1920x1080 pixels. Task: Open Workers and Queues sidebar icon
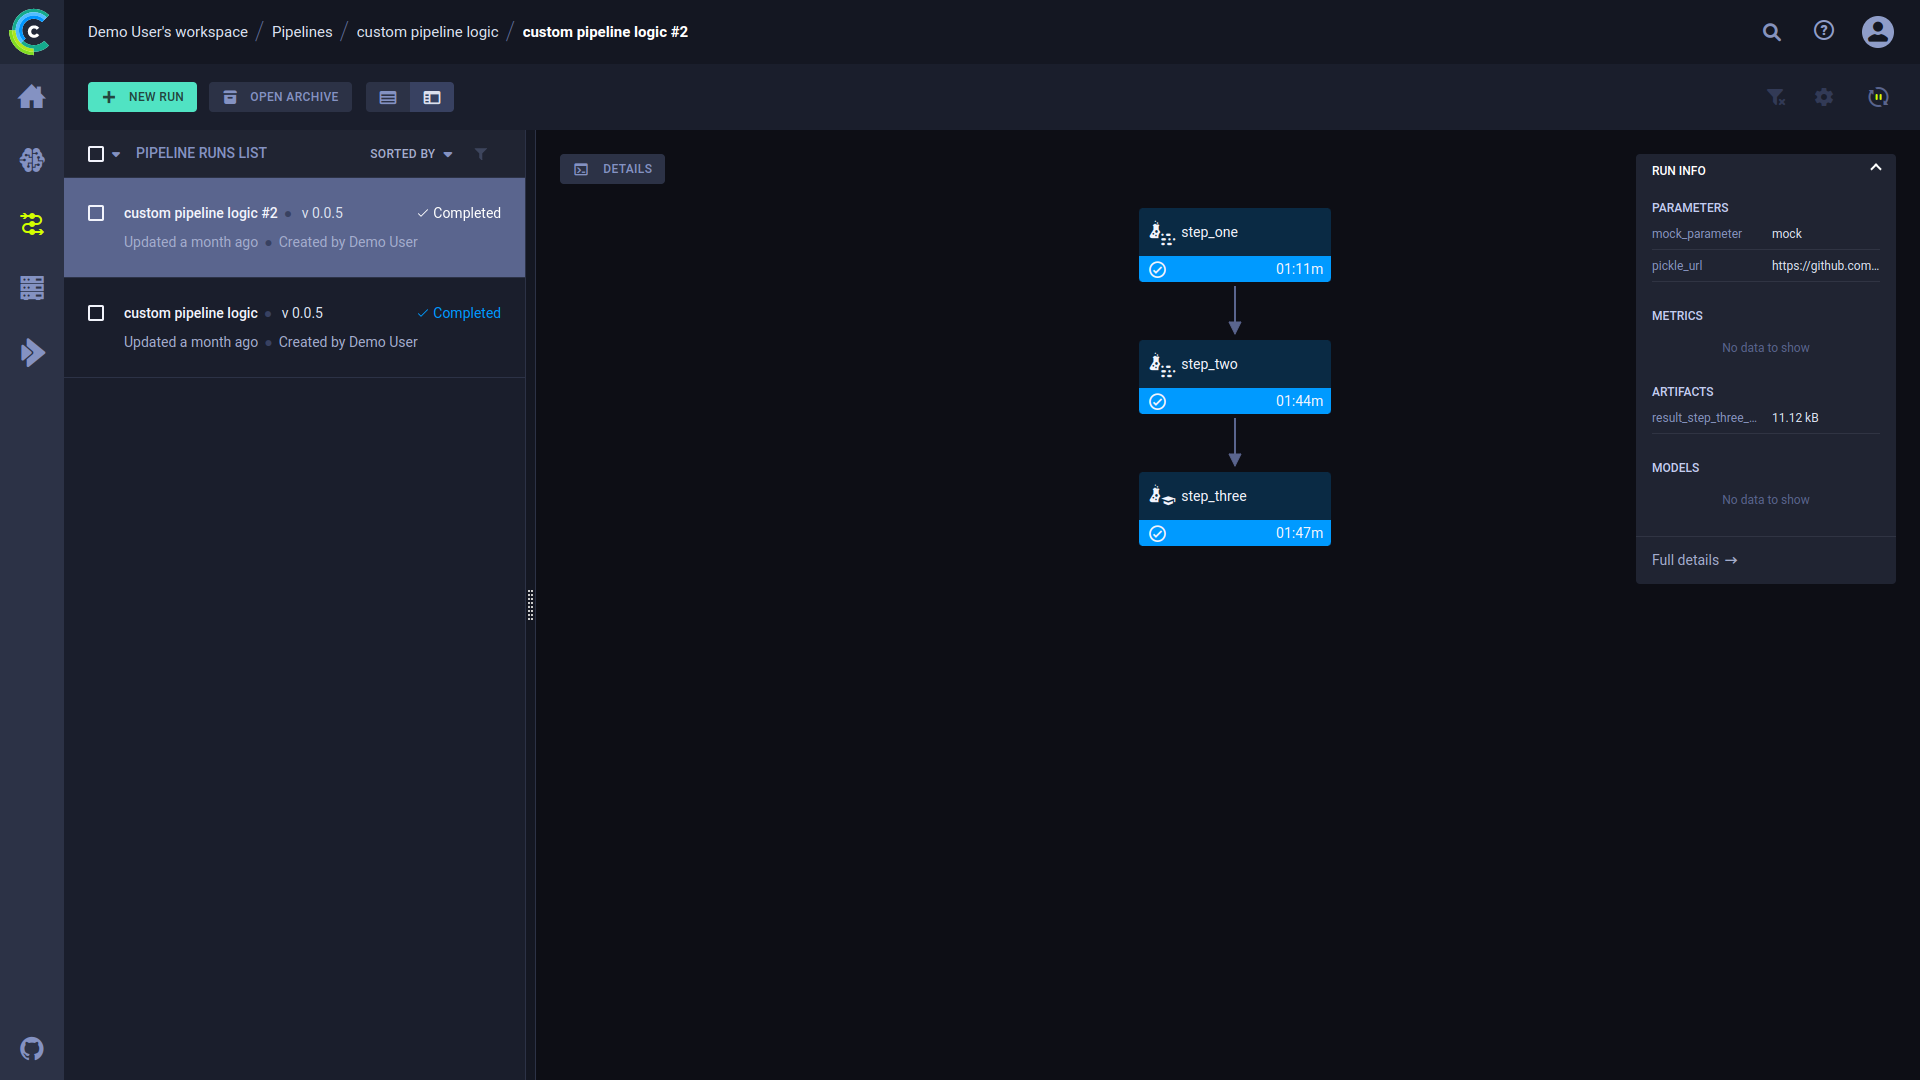tap(32, 352)
